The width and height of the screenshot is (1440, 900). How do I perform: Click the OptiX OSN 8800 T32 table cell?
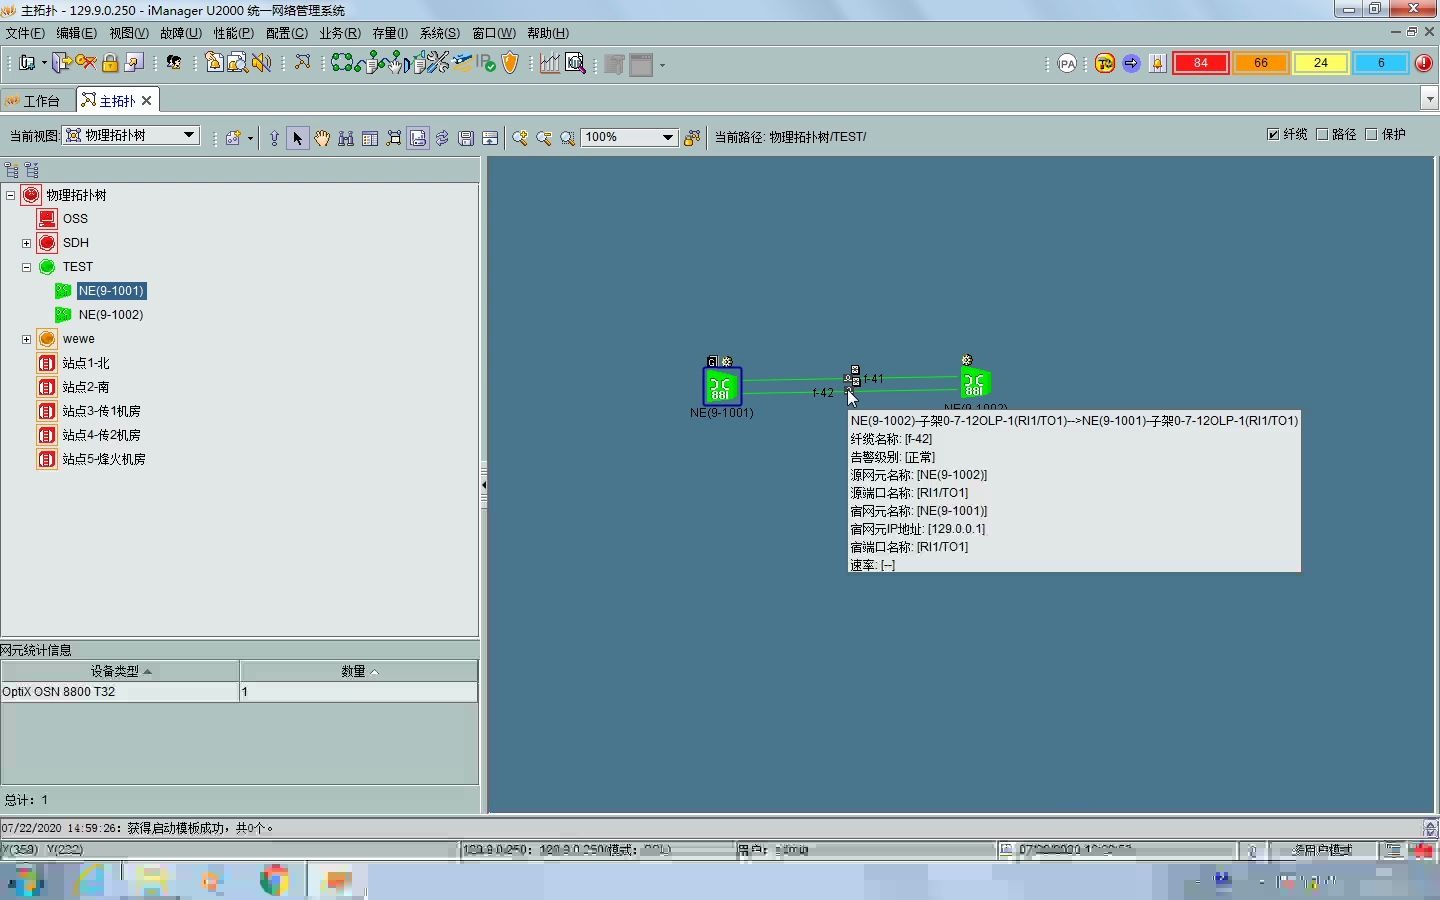[x=120, y=692]
